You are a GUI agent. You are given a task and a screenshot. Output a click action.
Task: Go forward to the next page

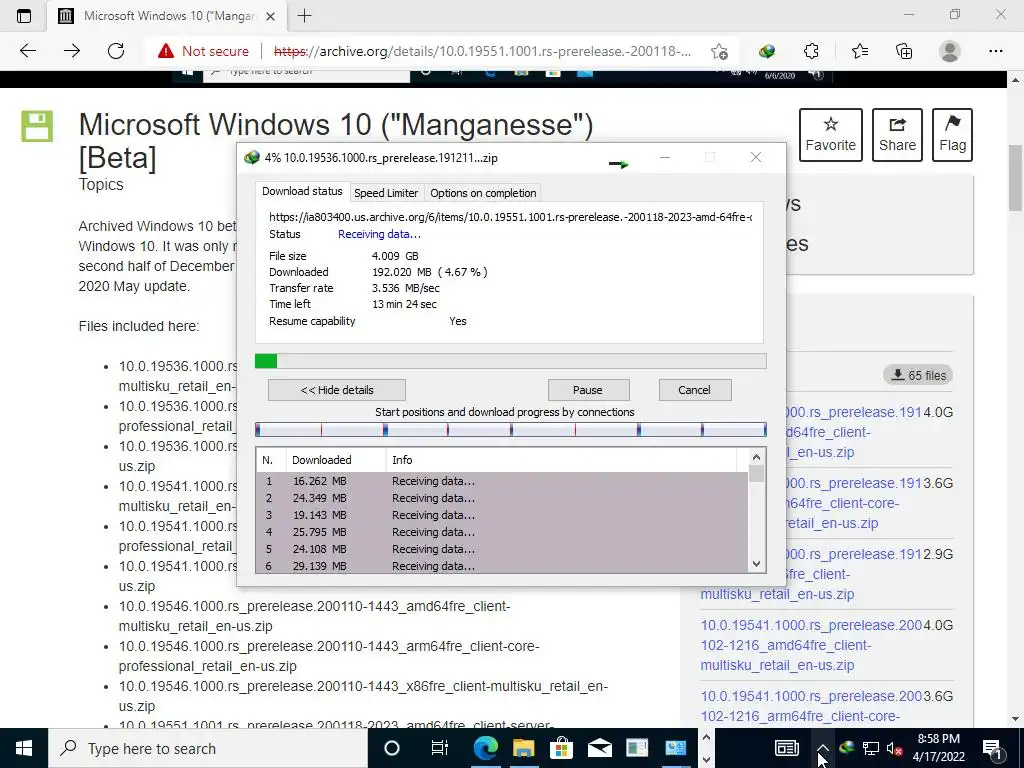(x=72, y=51)
